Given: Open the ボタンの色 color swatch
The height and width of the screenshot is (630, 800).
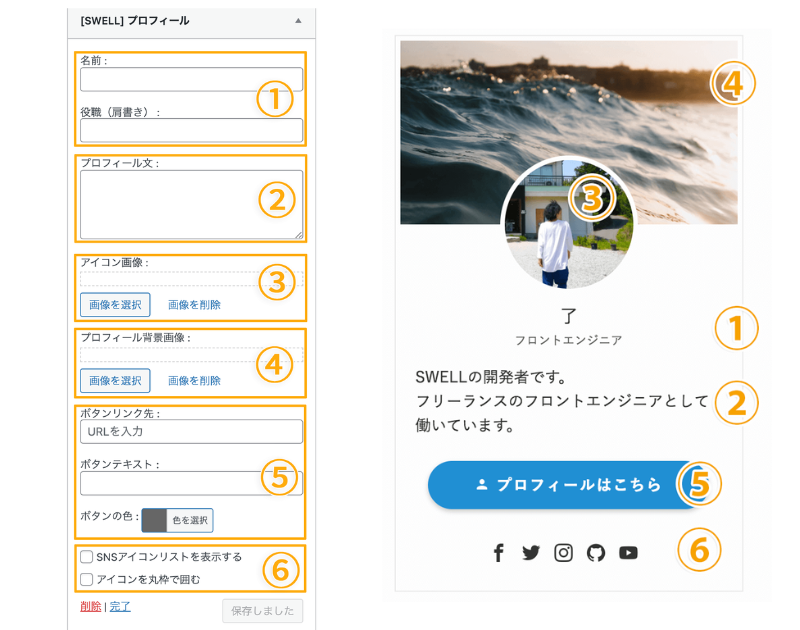Looking at the screenshot, I should pos(154,520).
